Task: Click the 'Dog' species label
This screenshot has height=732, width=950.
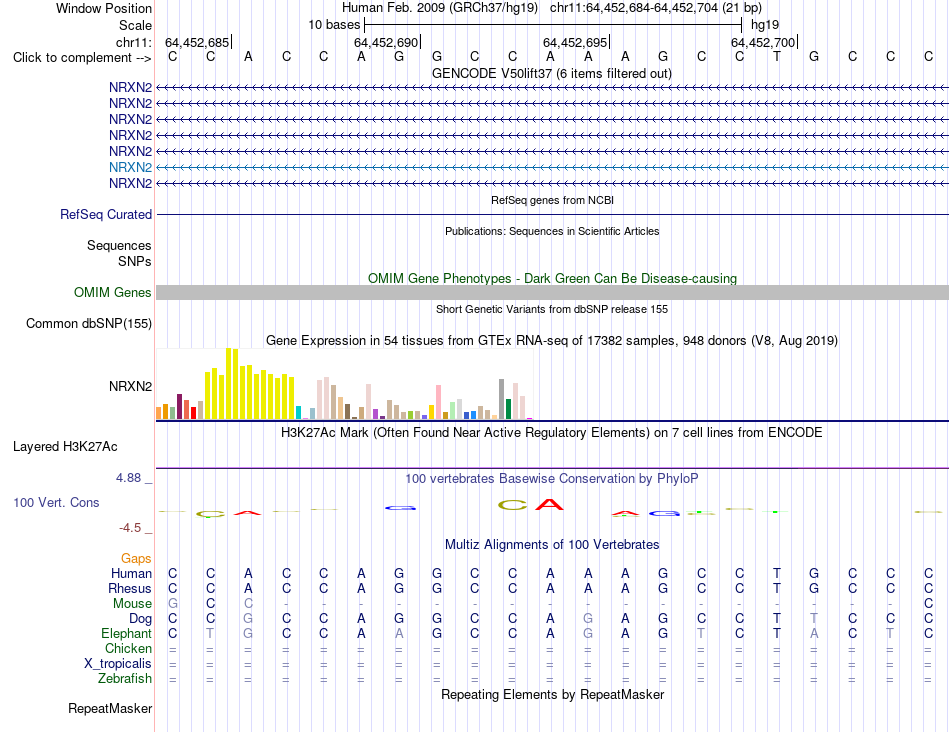Action: 140,619
